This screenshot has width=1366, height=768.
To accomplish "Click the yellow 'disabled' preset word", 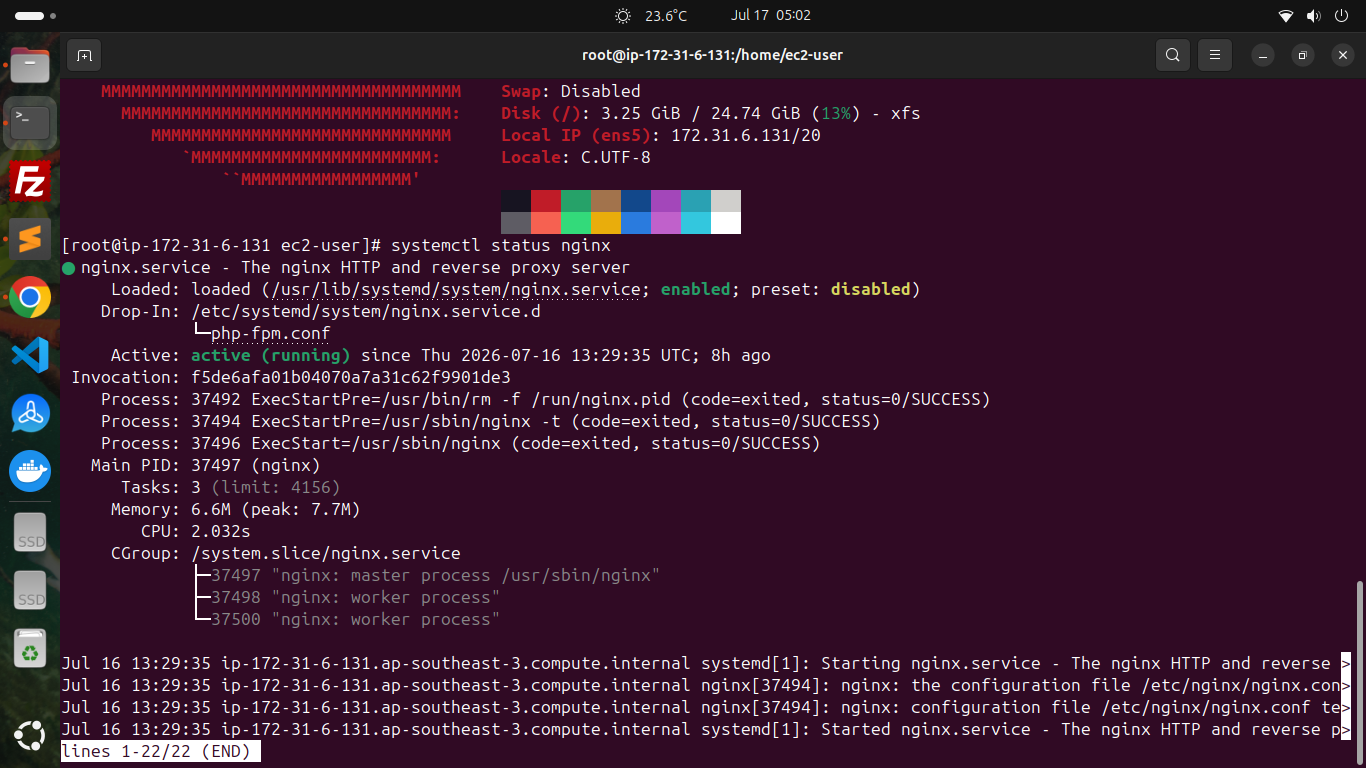I will pos(871,289).
